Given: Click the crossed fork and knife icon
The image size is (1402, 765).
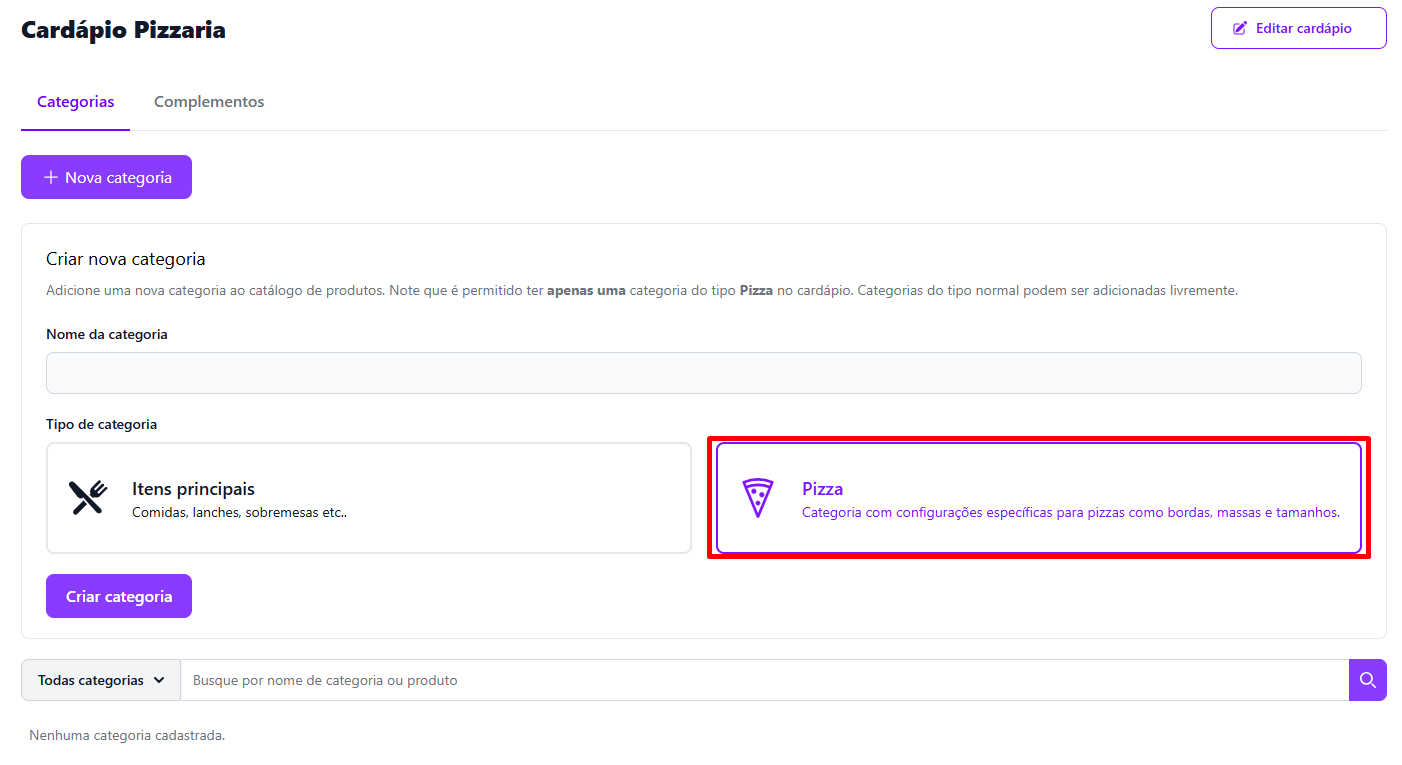Looking at the screenshot, I should (x=88, y=498).
